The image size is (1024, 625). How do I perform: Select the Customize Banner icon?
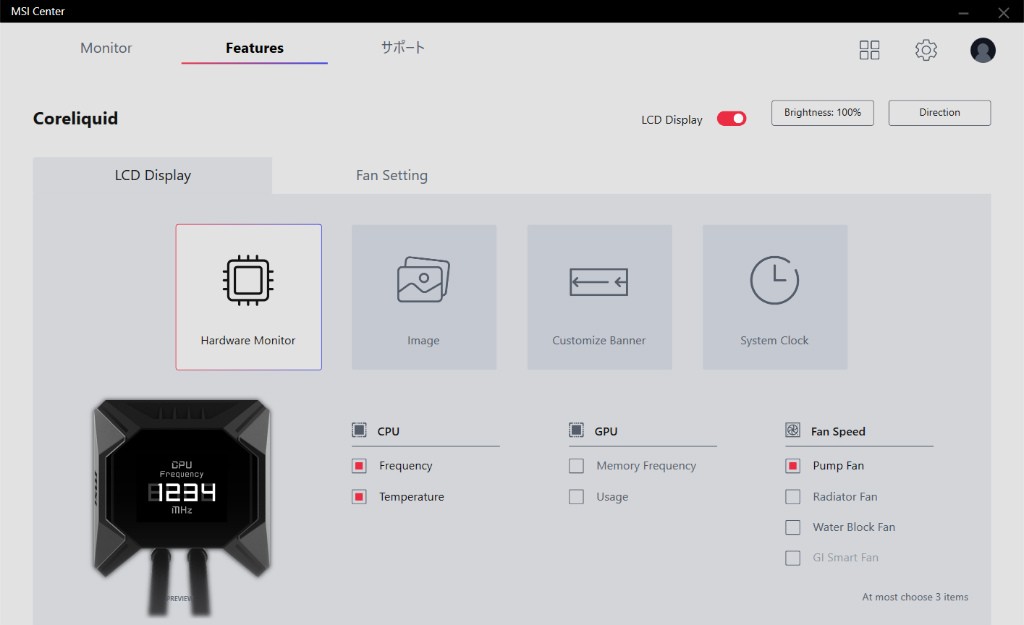click(599, 282)
